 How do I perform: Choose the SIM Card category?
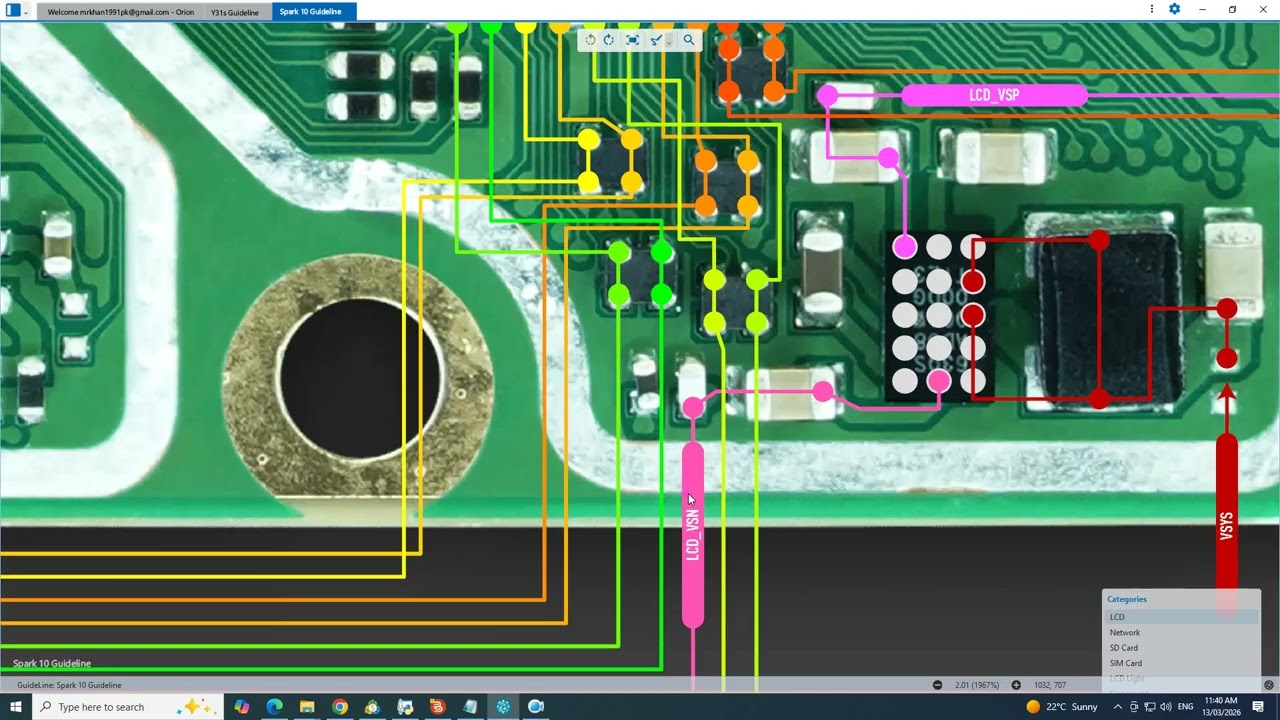click(1125, 663)
